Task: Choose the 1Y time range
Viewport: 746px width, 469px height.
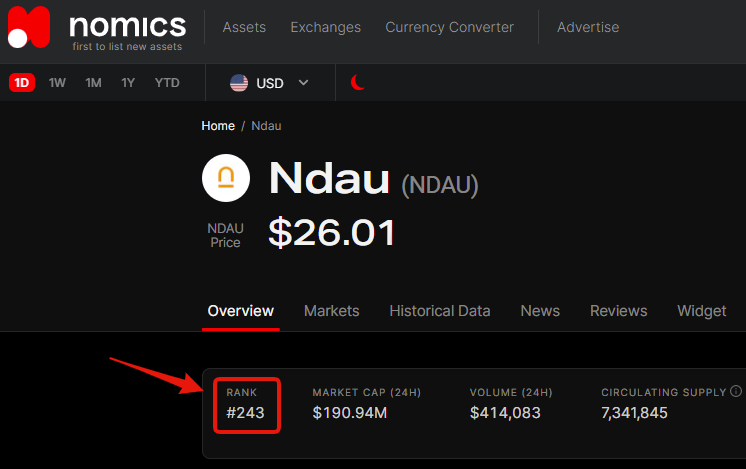Action: coord(128,83)
